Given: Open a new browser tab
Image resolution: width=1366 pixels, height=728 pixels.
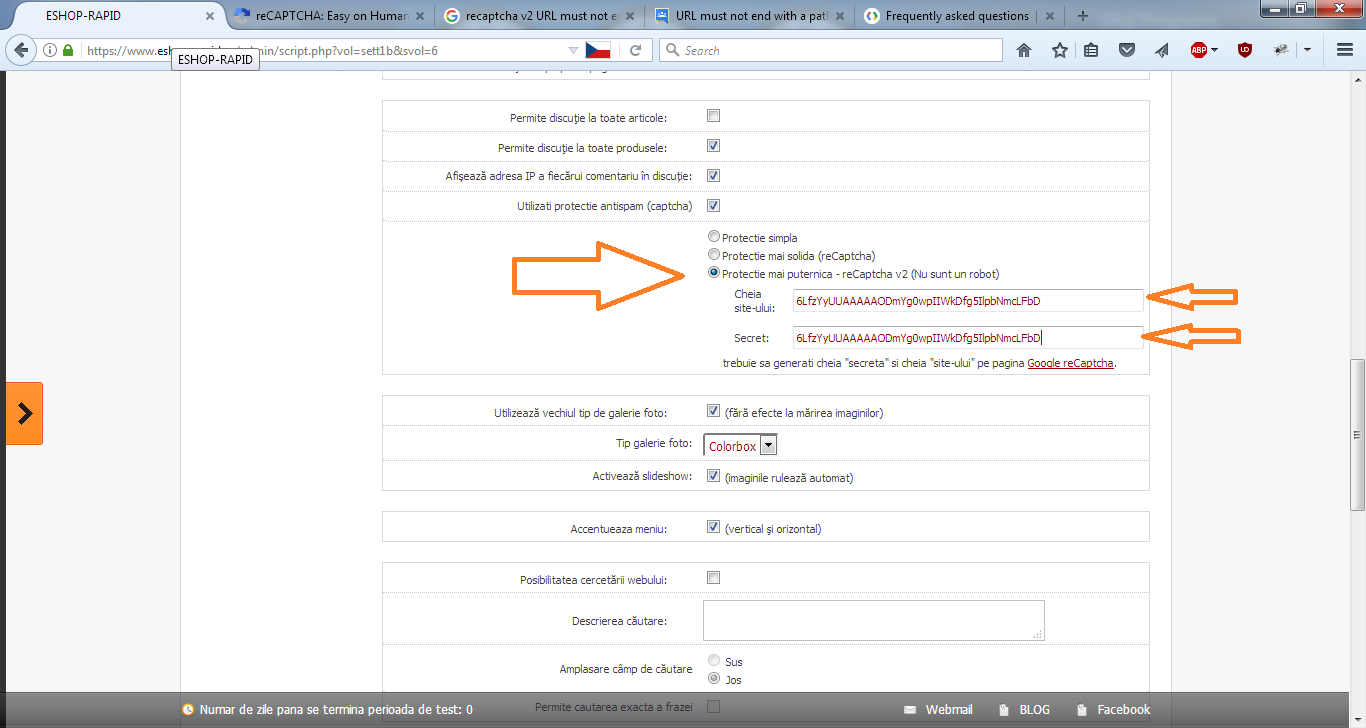Looking at the screenshot, I should tap(1082, 16).
